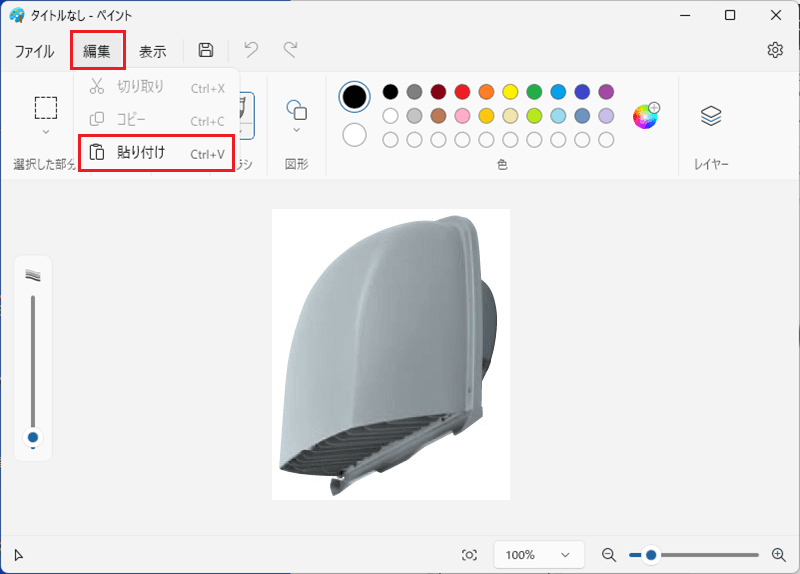The image size is (800, 574).
Task: Click the undo arrow icon
Action: click(251, 49)
